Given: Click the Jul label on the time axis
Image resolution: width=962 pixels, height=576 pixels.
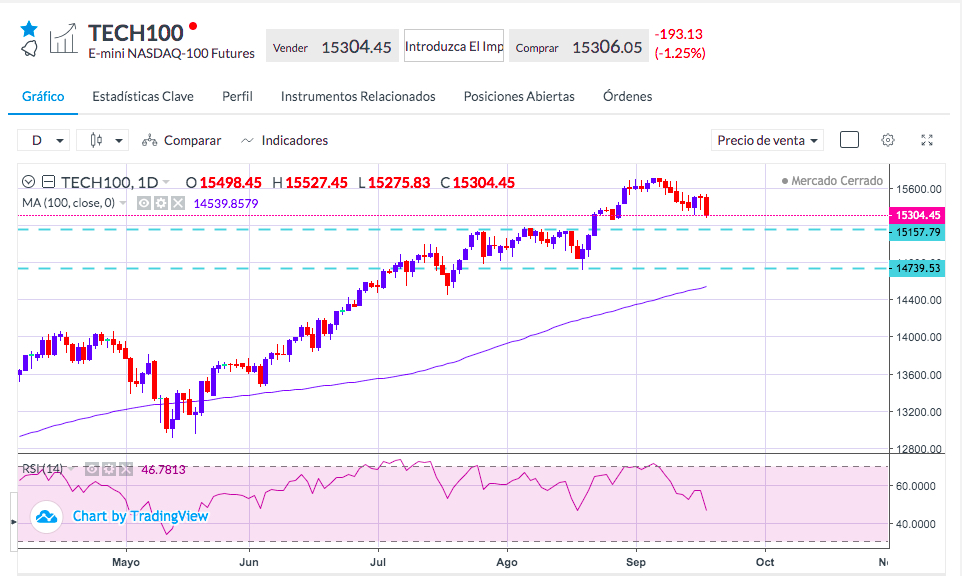Looking at the screenshot, I should [x=378, y=562].
